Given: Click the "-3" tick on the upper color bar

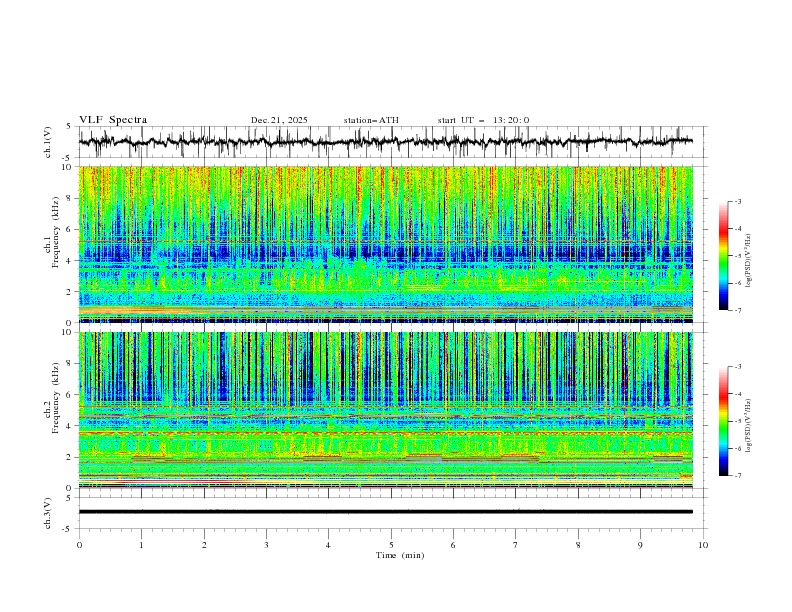Looking at the screenshot, I should click(x=737, y=201).
